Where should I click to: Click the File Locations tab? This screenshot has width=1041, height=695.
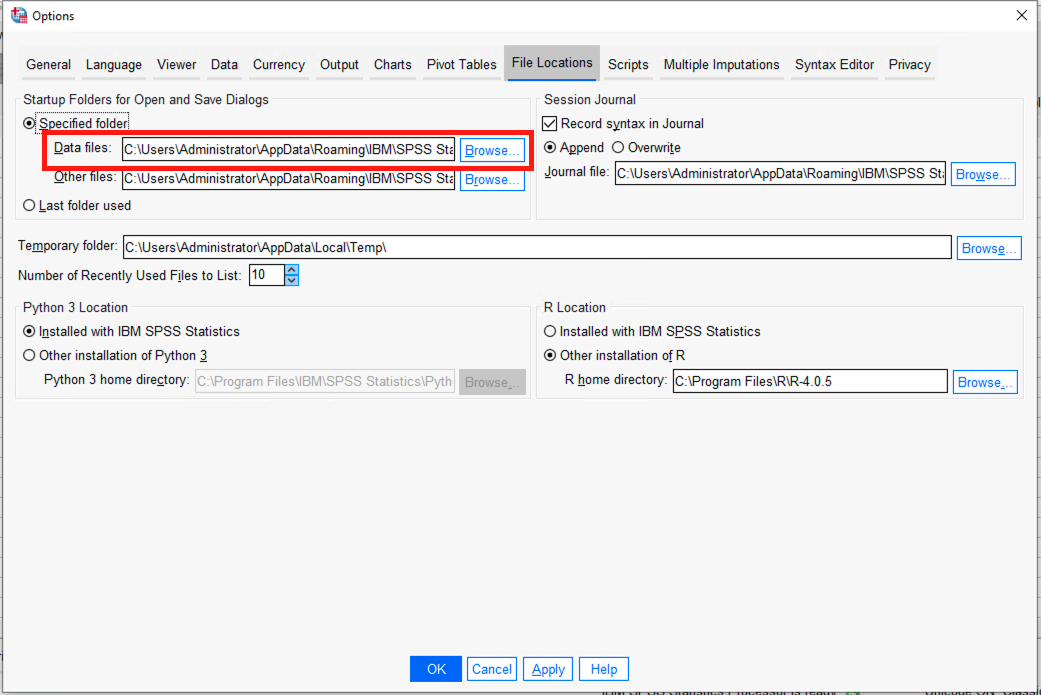pos(552,63)
